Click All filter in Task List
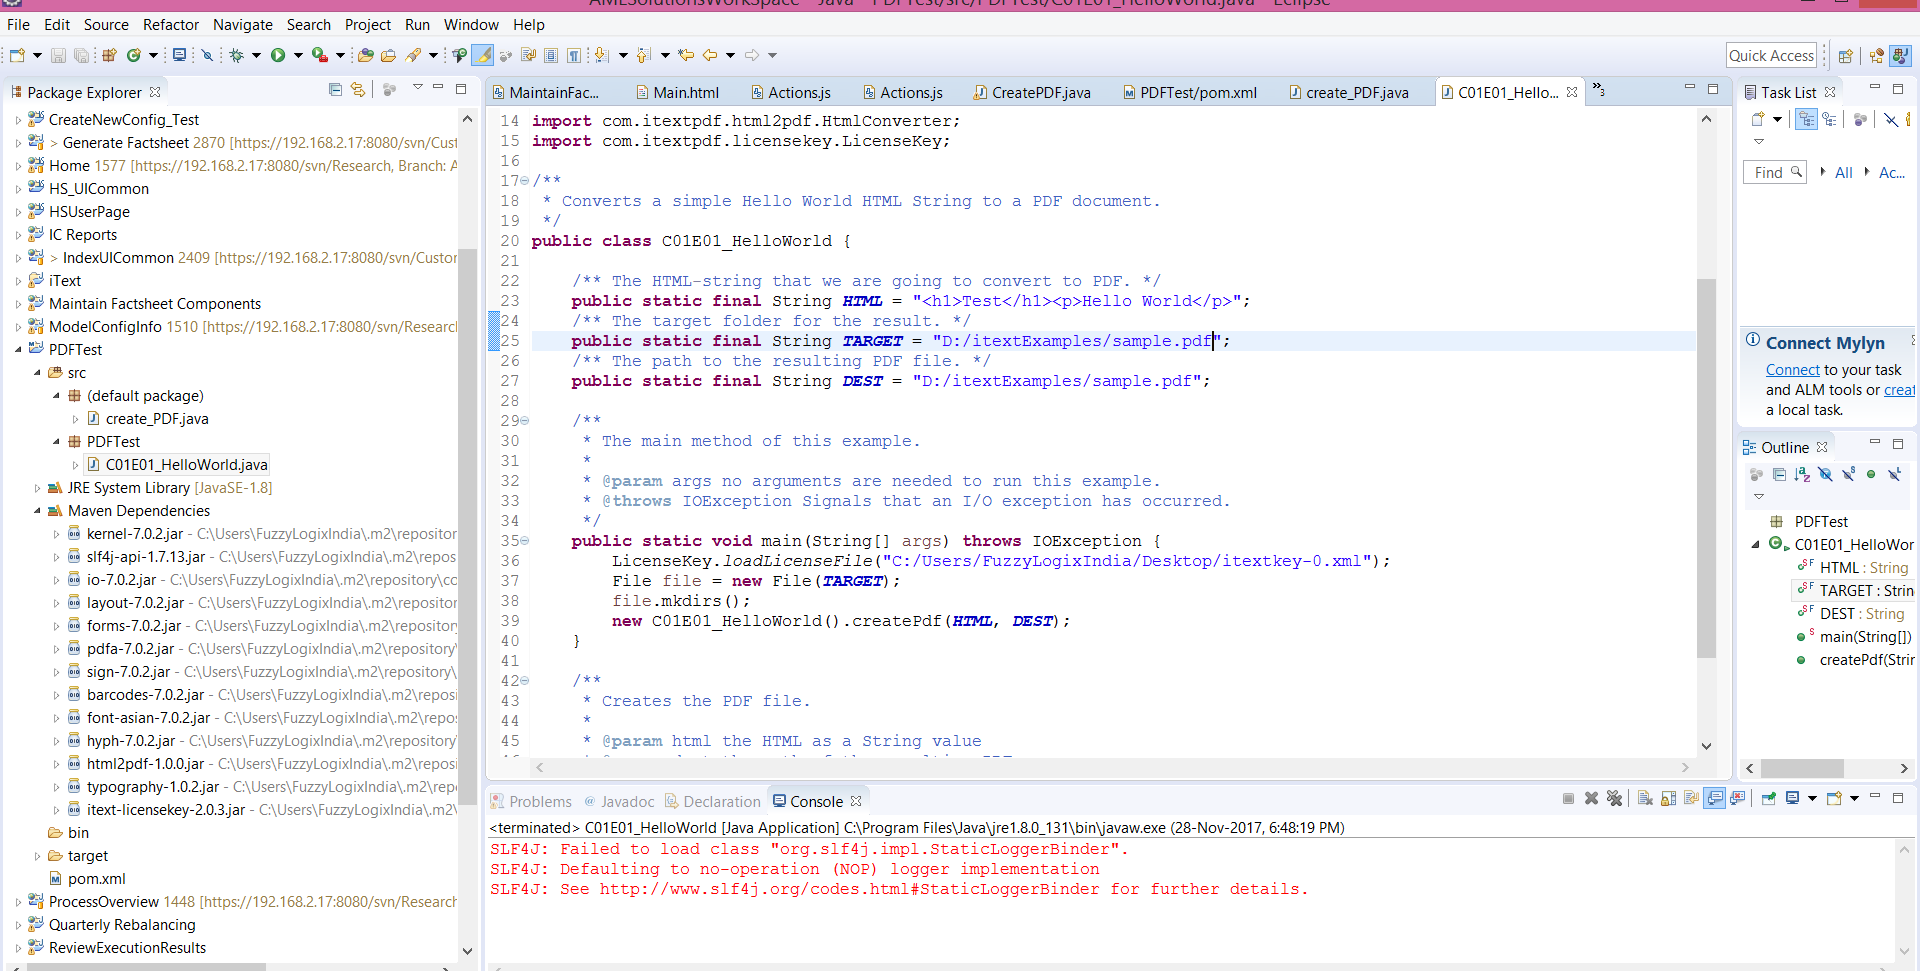 1844,172
